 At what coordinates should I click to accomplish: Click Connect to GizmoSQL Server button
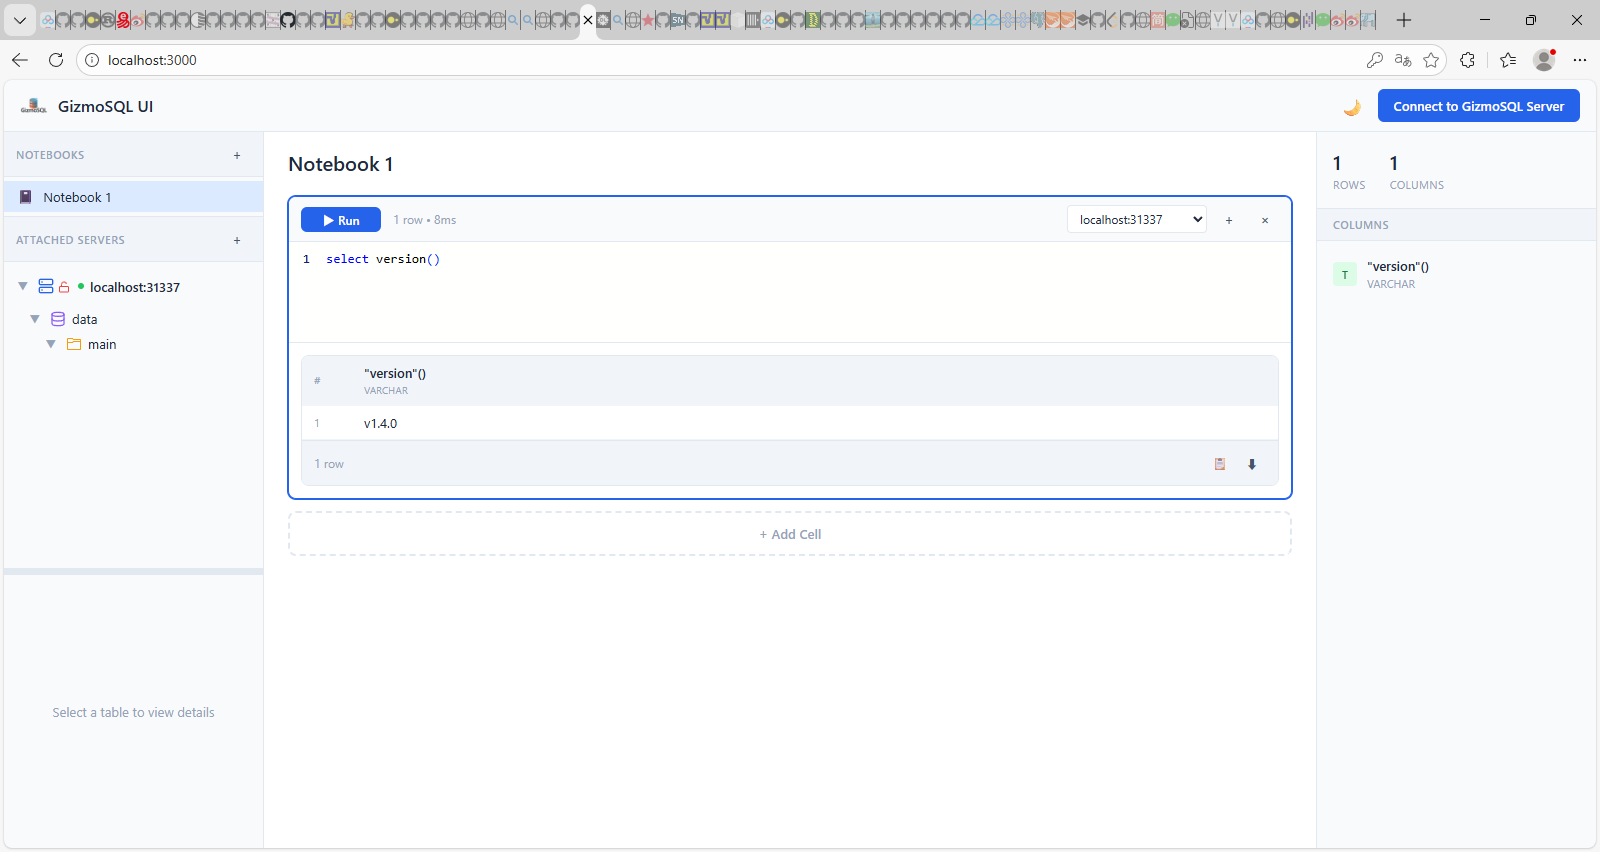1478,106
